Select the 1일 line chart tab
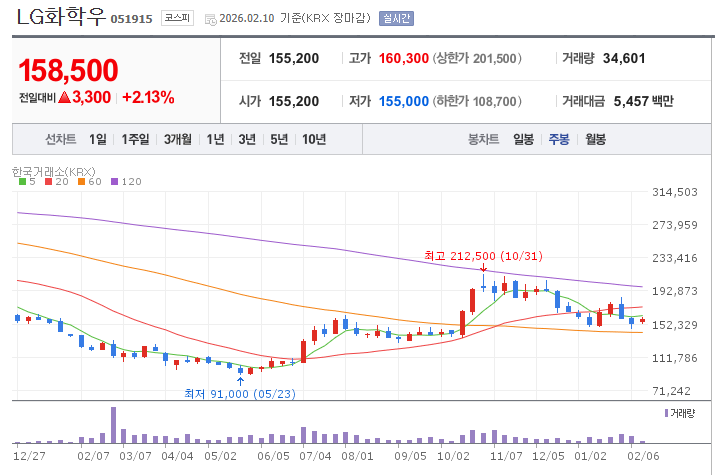The height and width of the screenshot is (475, 715). click(x=97, y=139)
